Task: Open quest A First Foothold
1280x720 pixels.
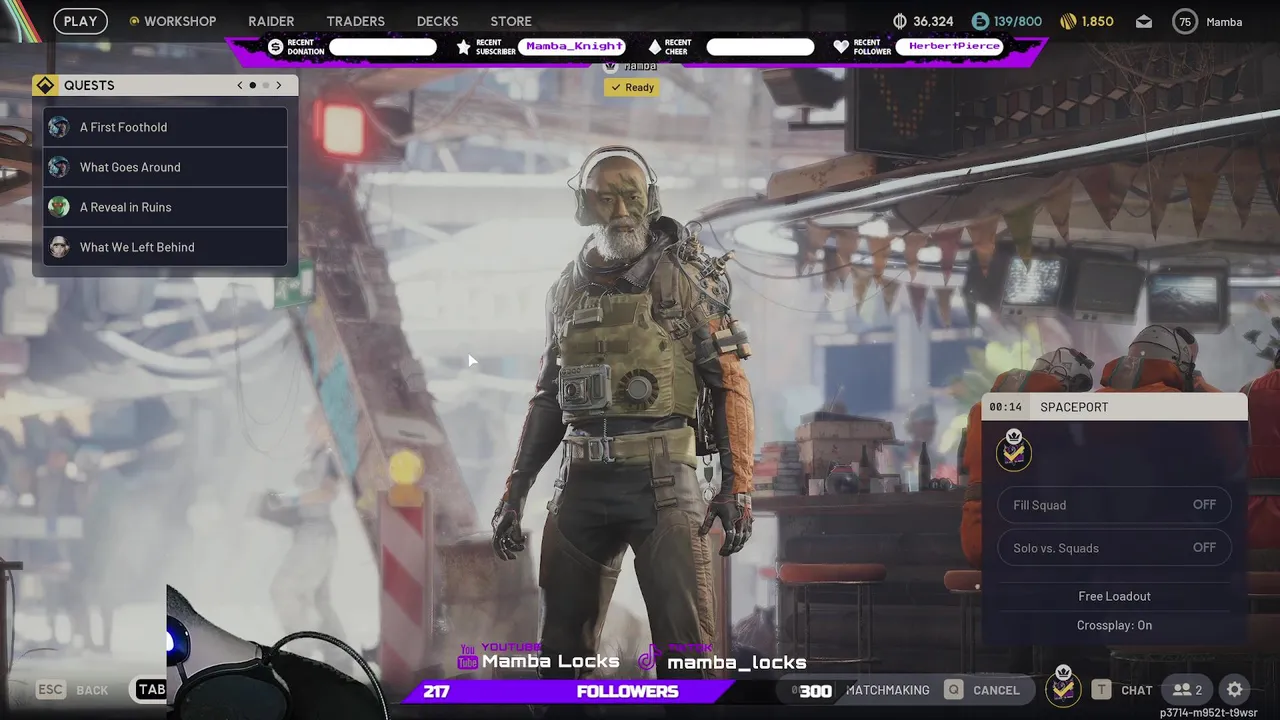Action: click(165, 127)
